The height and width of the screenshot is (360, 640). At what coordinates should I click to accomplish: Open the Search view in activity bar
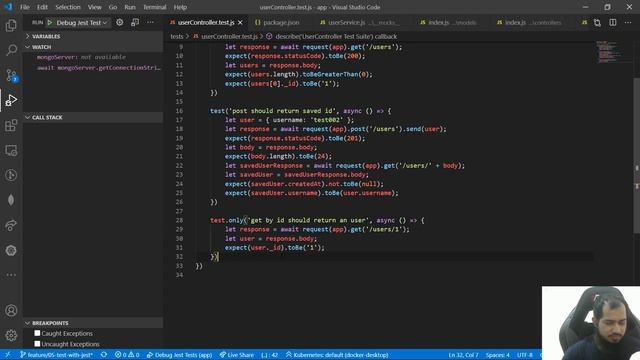[11, 50]
